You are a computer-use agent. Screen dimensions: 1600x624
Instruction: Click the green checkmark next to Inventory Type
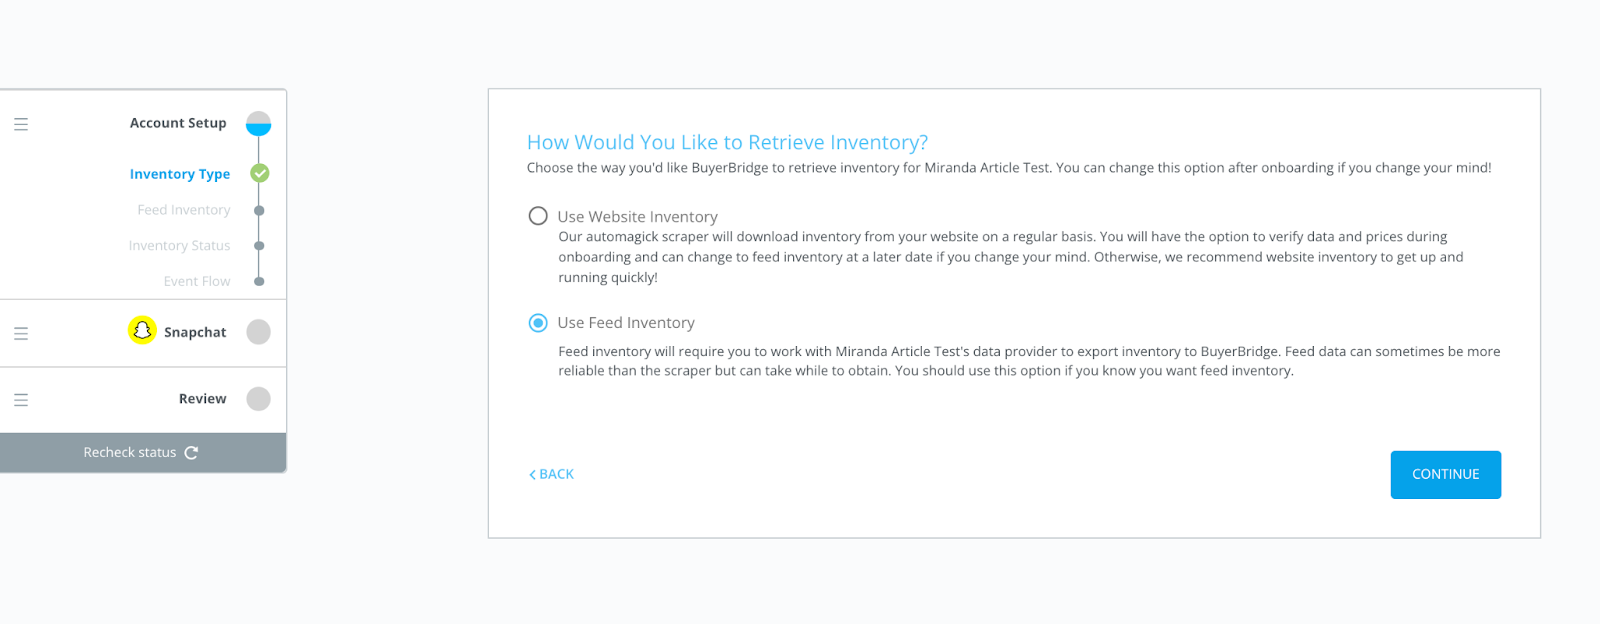click(x=259, y=173)
